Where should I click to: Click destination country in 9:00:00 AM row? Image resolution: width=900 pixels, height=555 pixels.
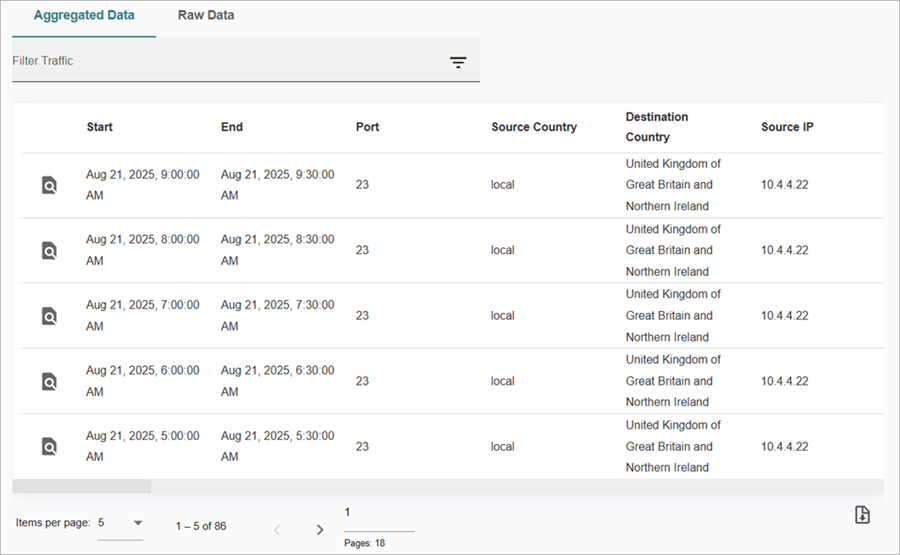(673, 185)
